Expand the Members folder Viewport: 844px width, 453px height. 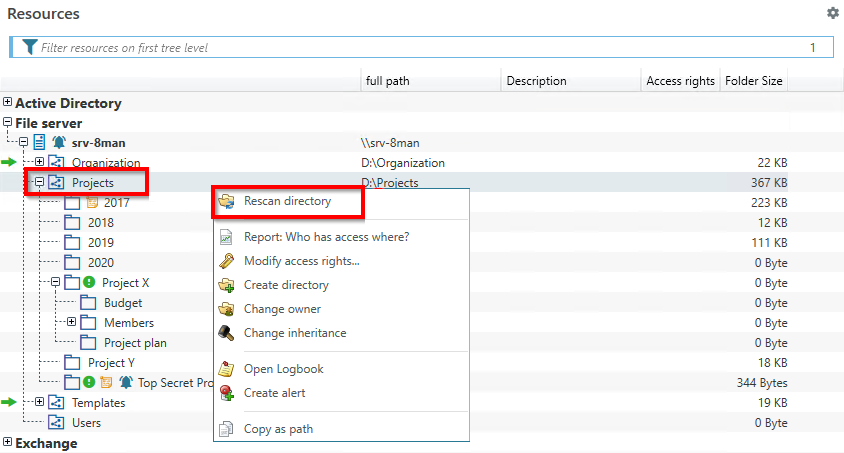(71, 323)
